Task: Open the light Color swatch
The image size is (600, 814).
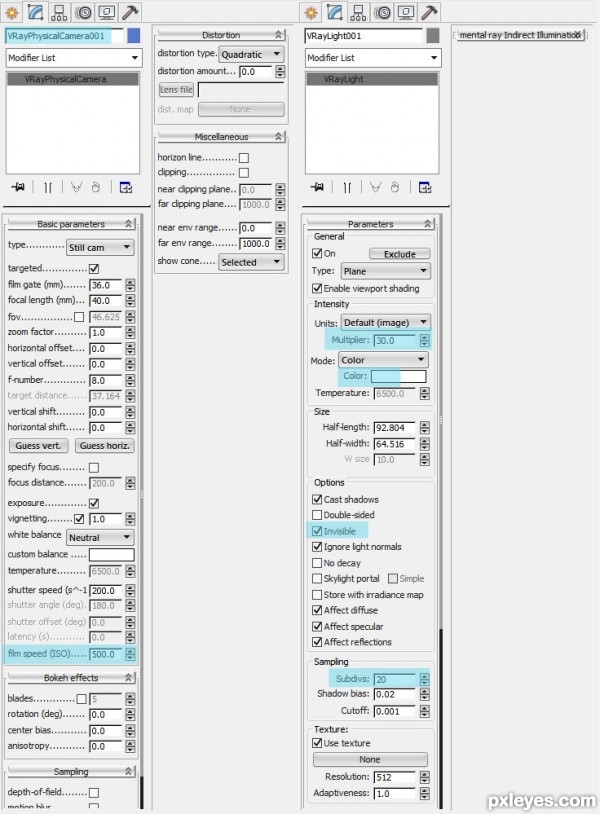Action: click(x=399, y=376)
